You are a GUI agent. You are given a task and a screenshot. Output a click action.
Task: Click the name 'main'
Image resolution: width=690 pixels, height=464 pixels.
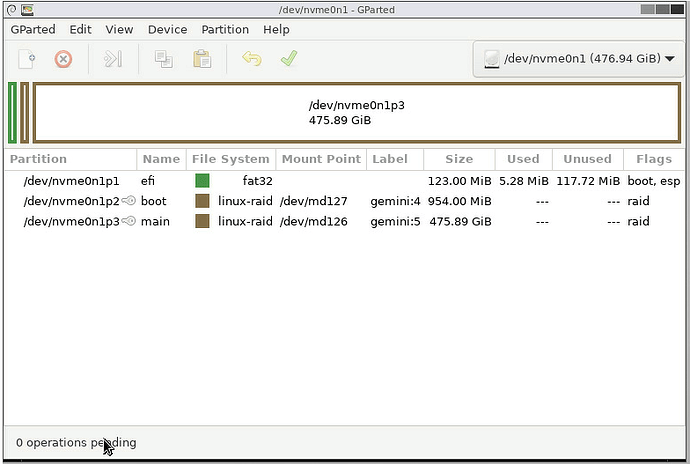tap(155, 221)
